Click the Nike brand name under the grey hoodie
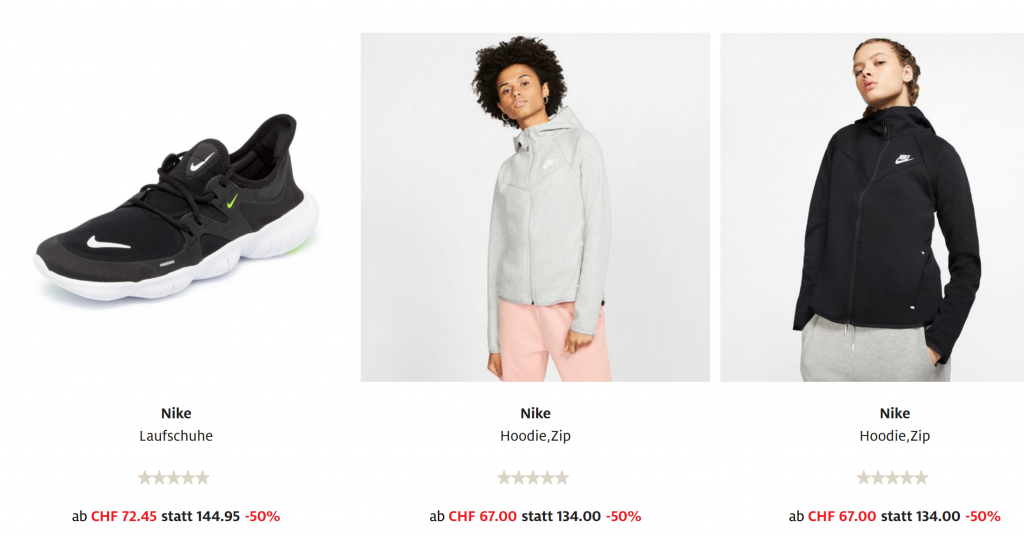 pos(535,413)
